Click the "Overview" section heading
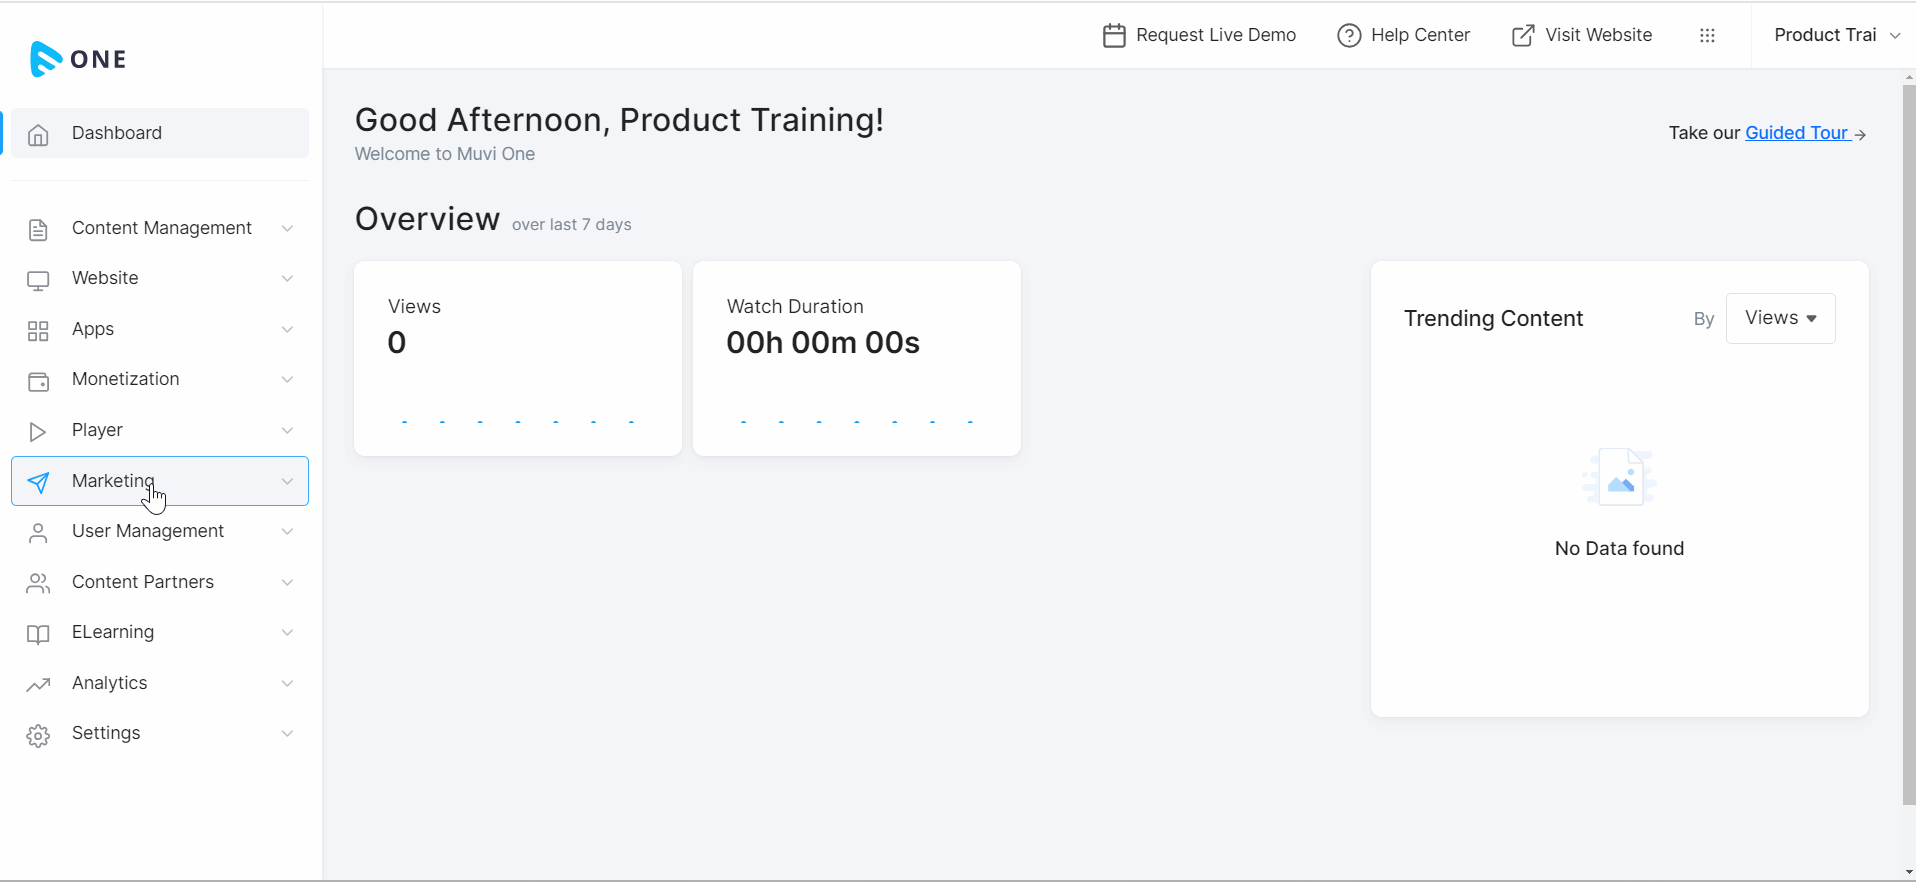The width and height of the screenshot is (1916, 882). click(x=427, y=219)
